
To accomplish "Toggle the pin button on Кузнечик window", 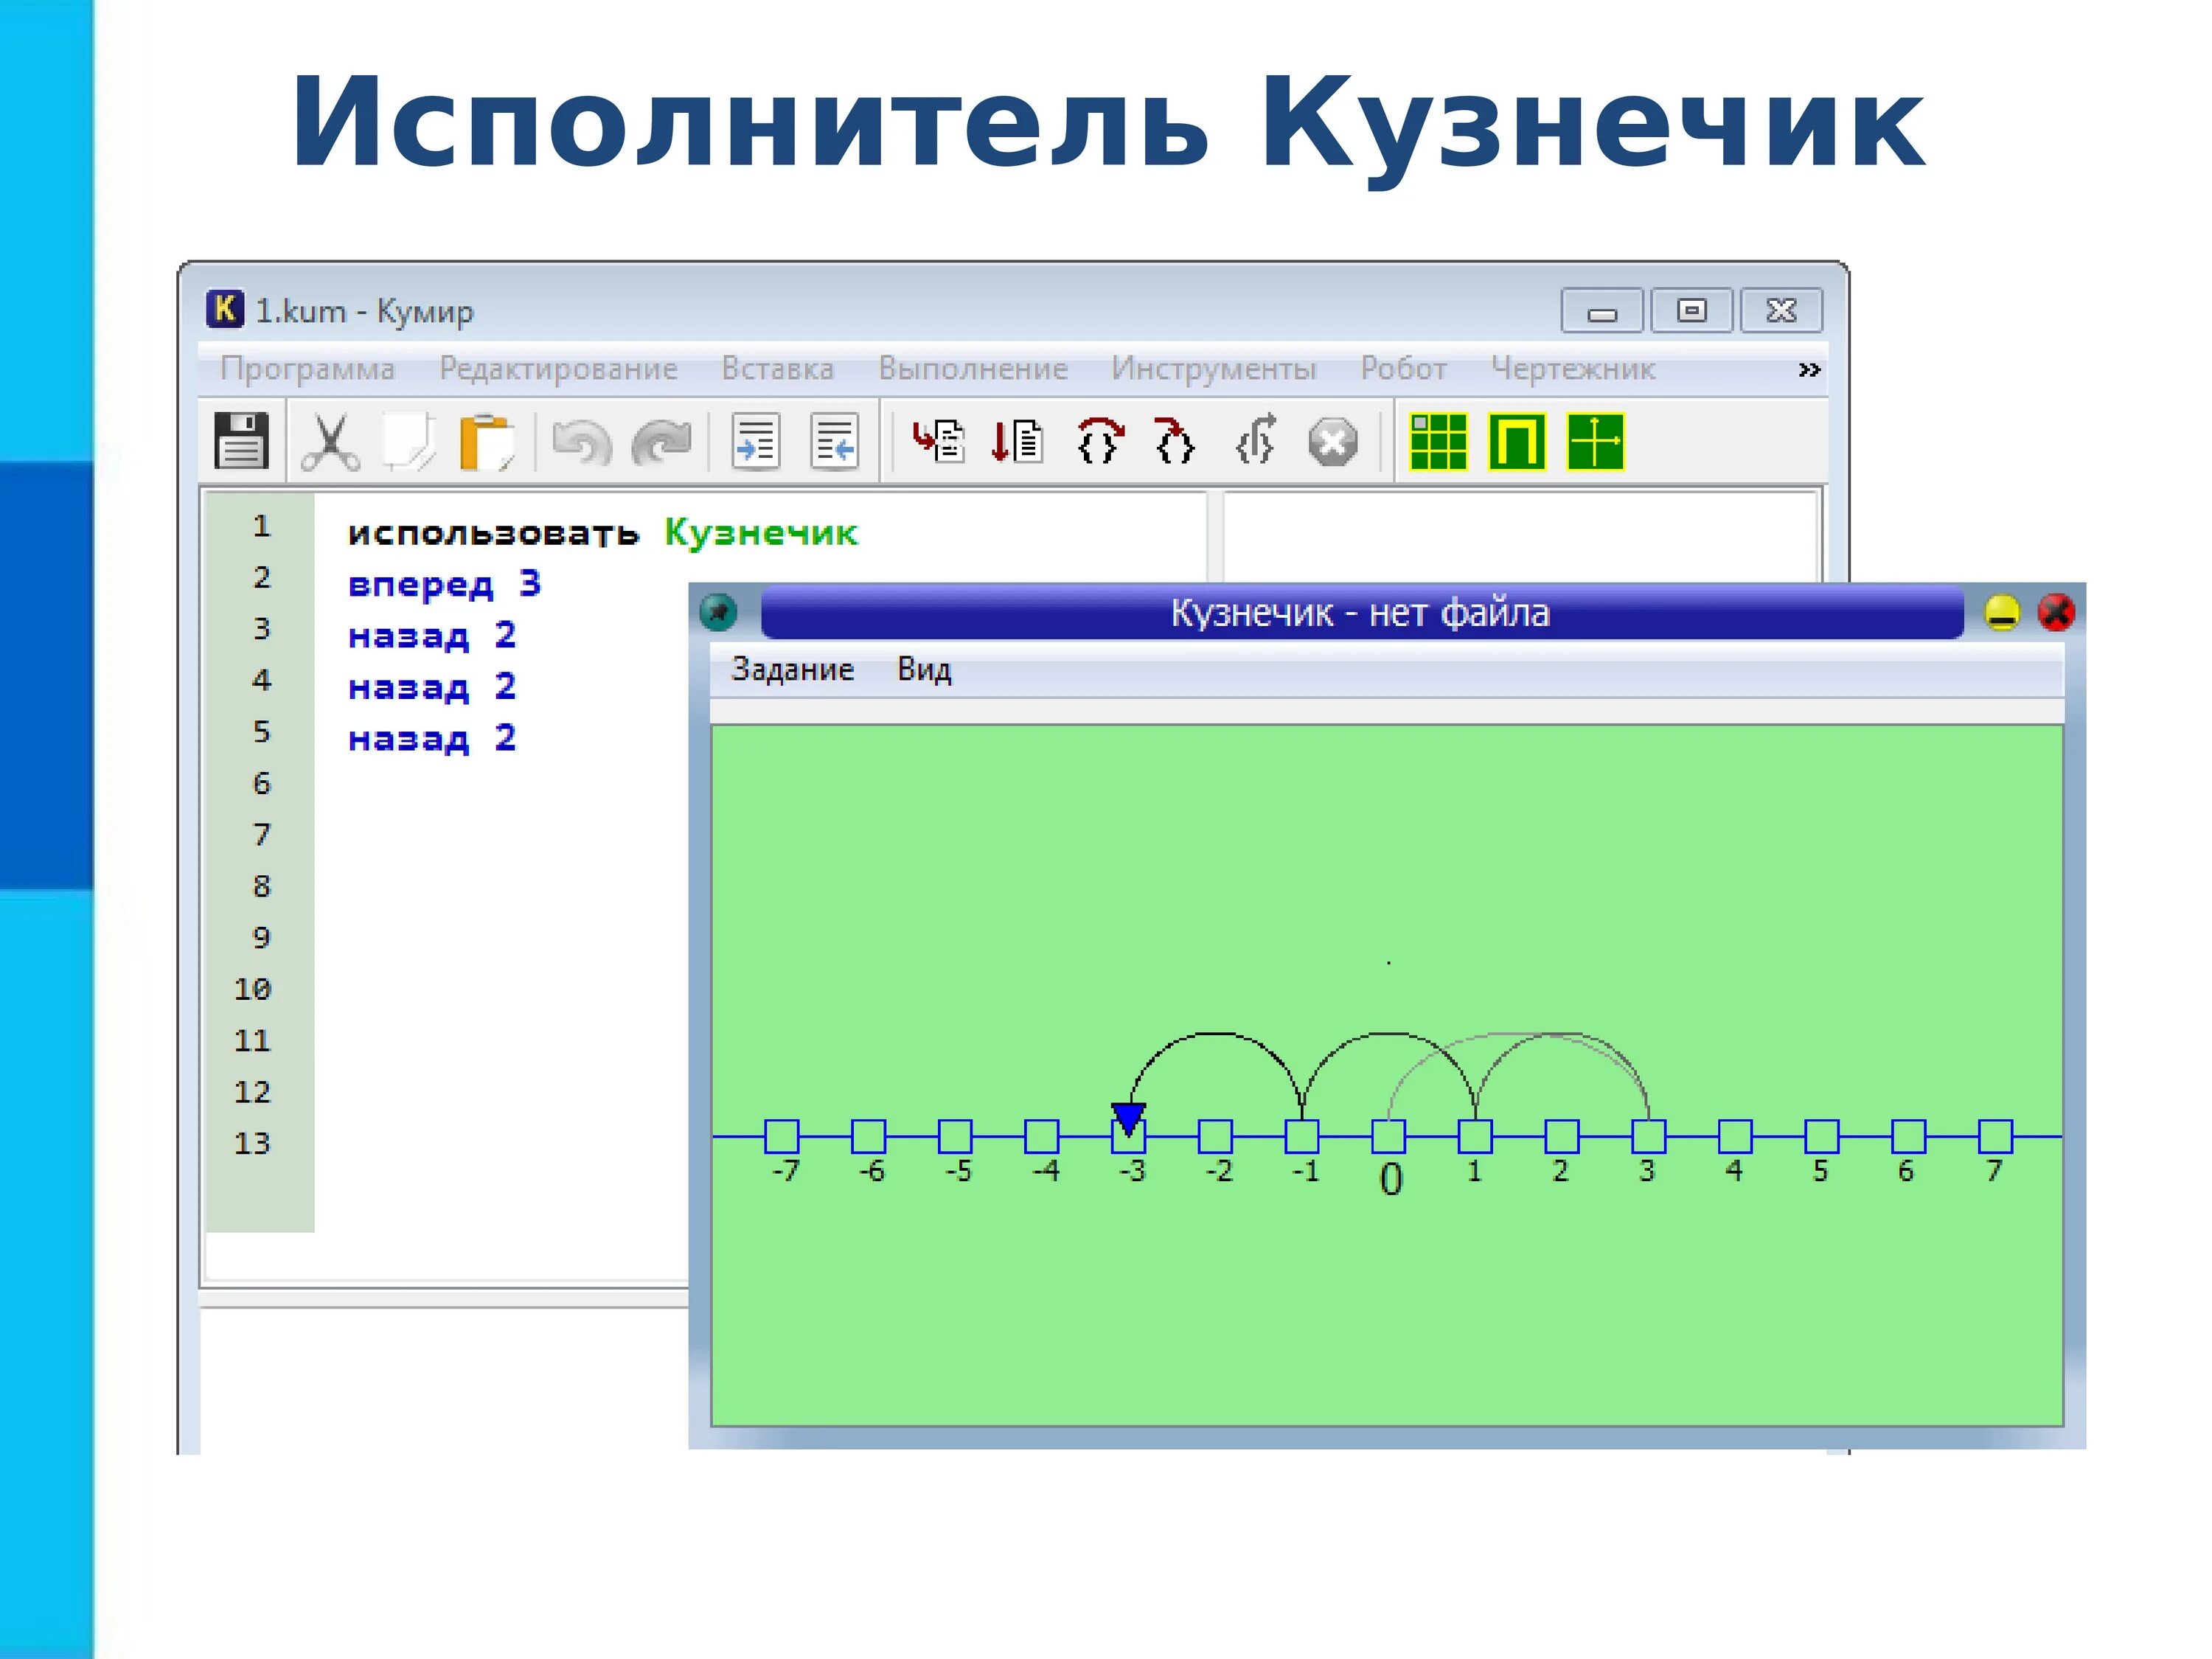I will [718, 612].
